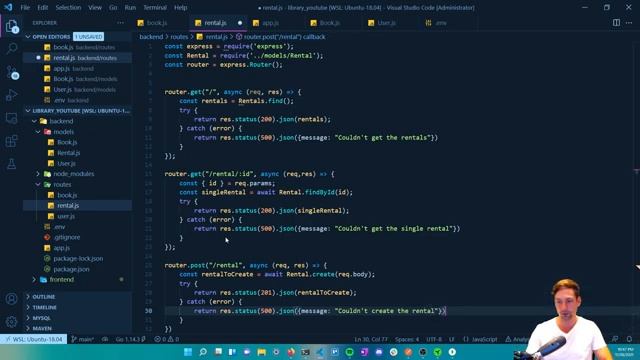Open package.json in the file tree
Image resolution: width=640 pixels, height=360 pixels.
pyautogui.click(x=71, y=269)
